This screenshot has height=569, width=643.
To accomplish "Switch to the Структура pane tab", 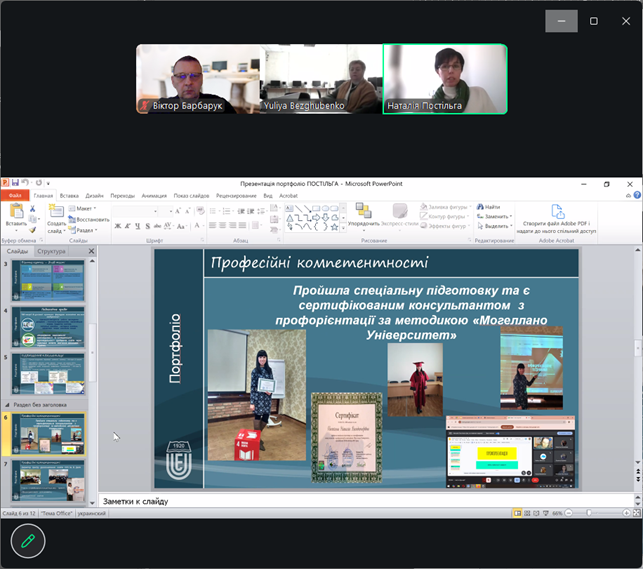I will point(51,251).
